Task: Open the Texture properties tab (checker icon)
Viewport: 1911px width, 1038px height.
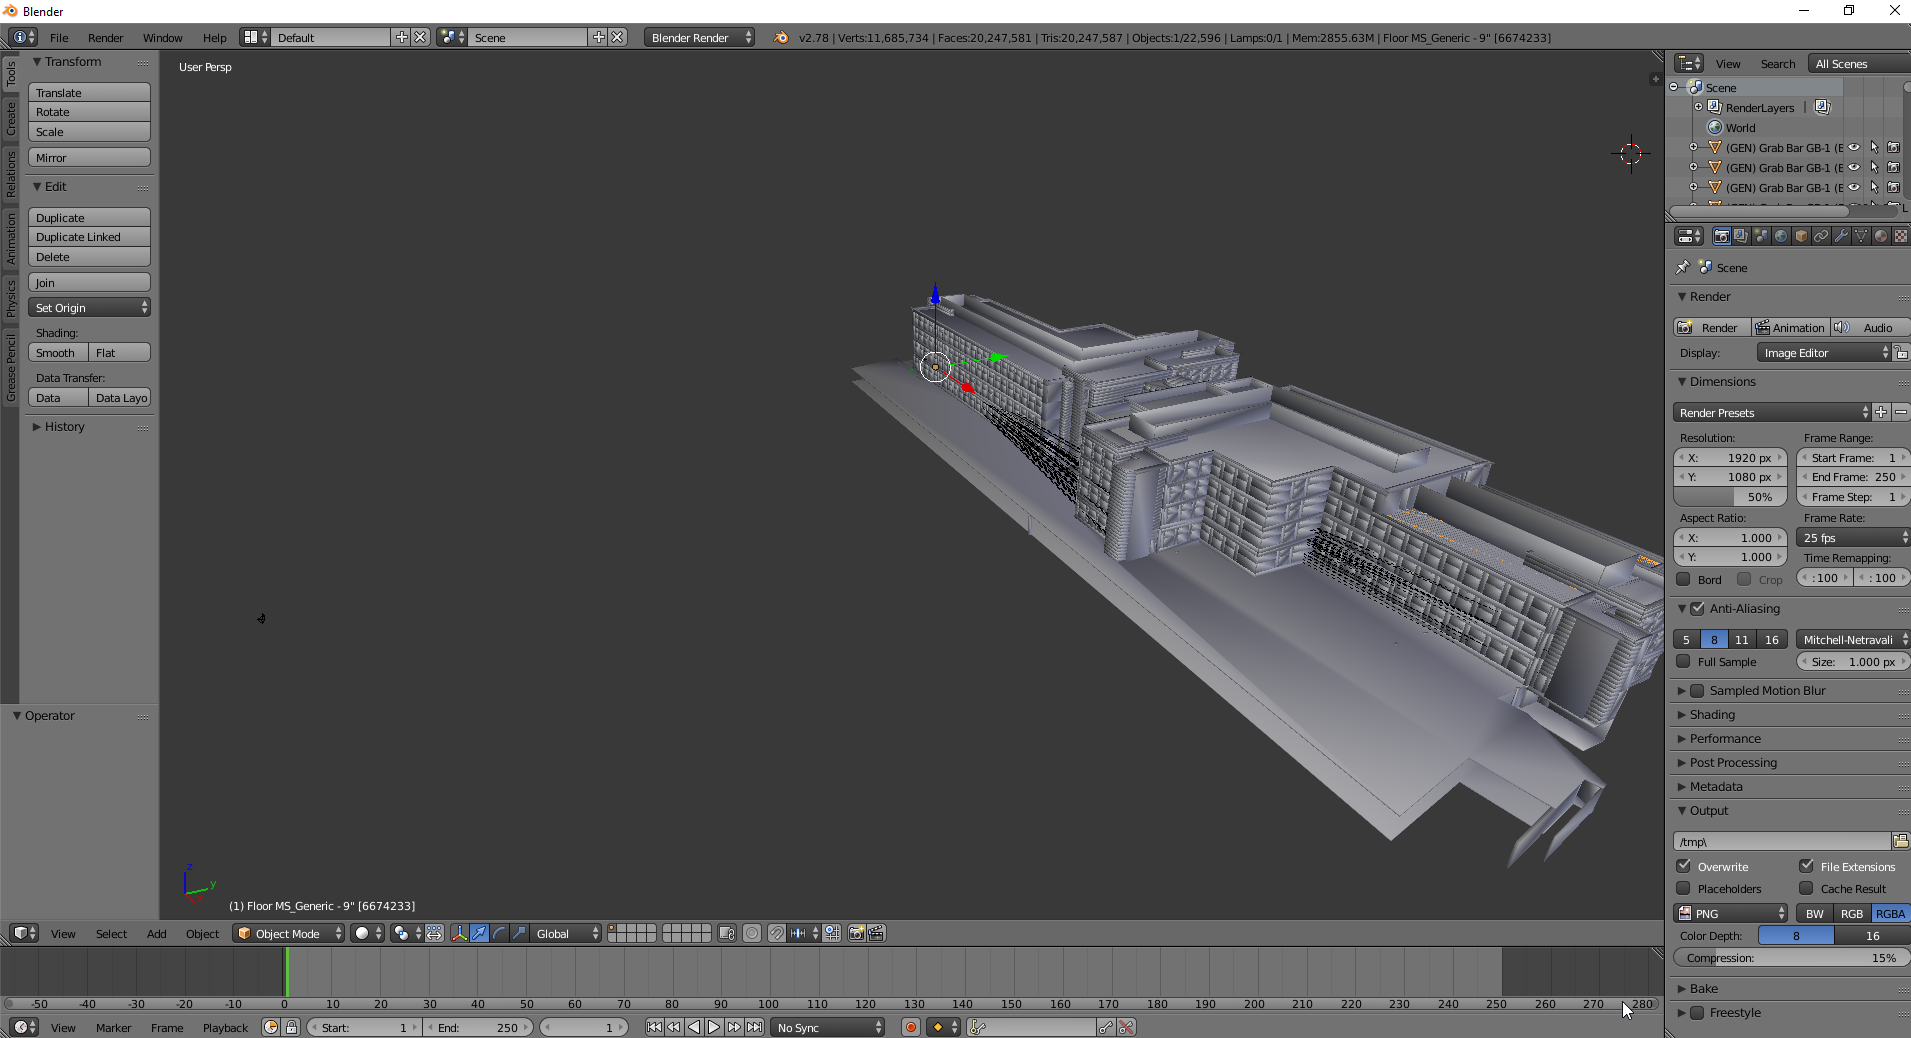Action: tap(1900, 236)
